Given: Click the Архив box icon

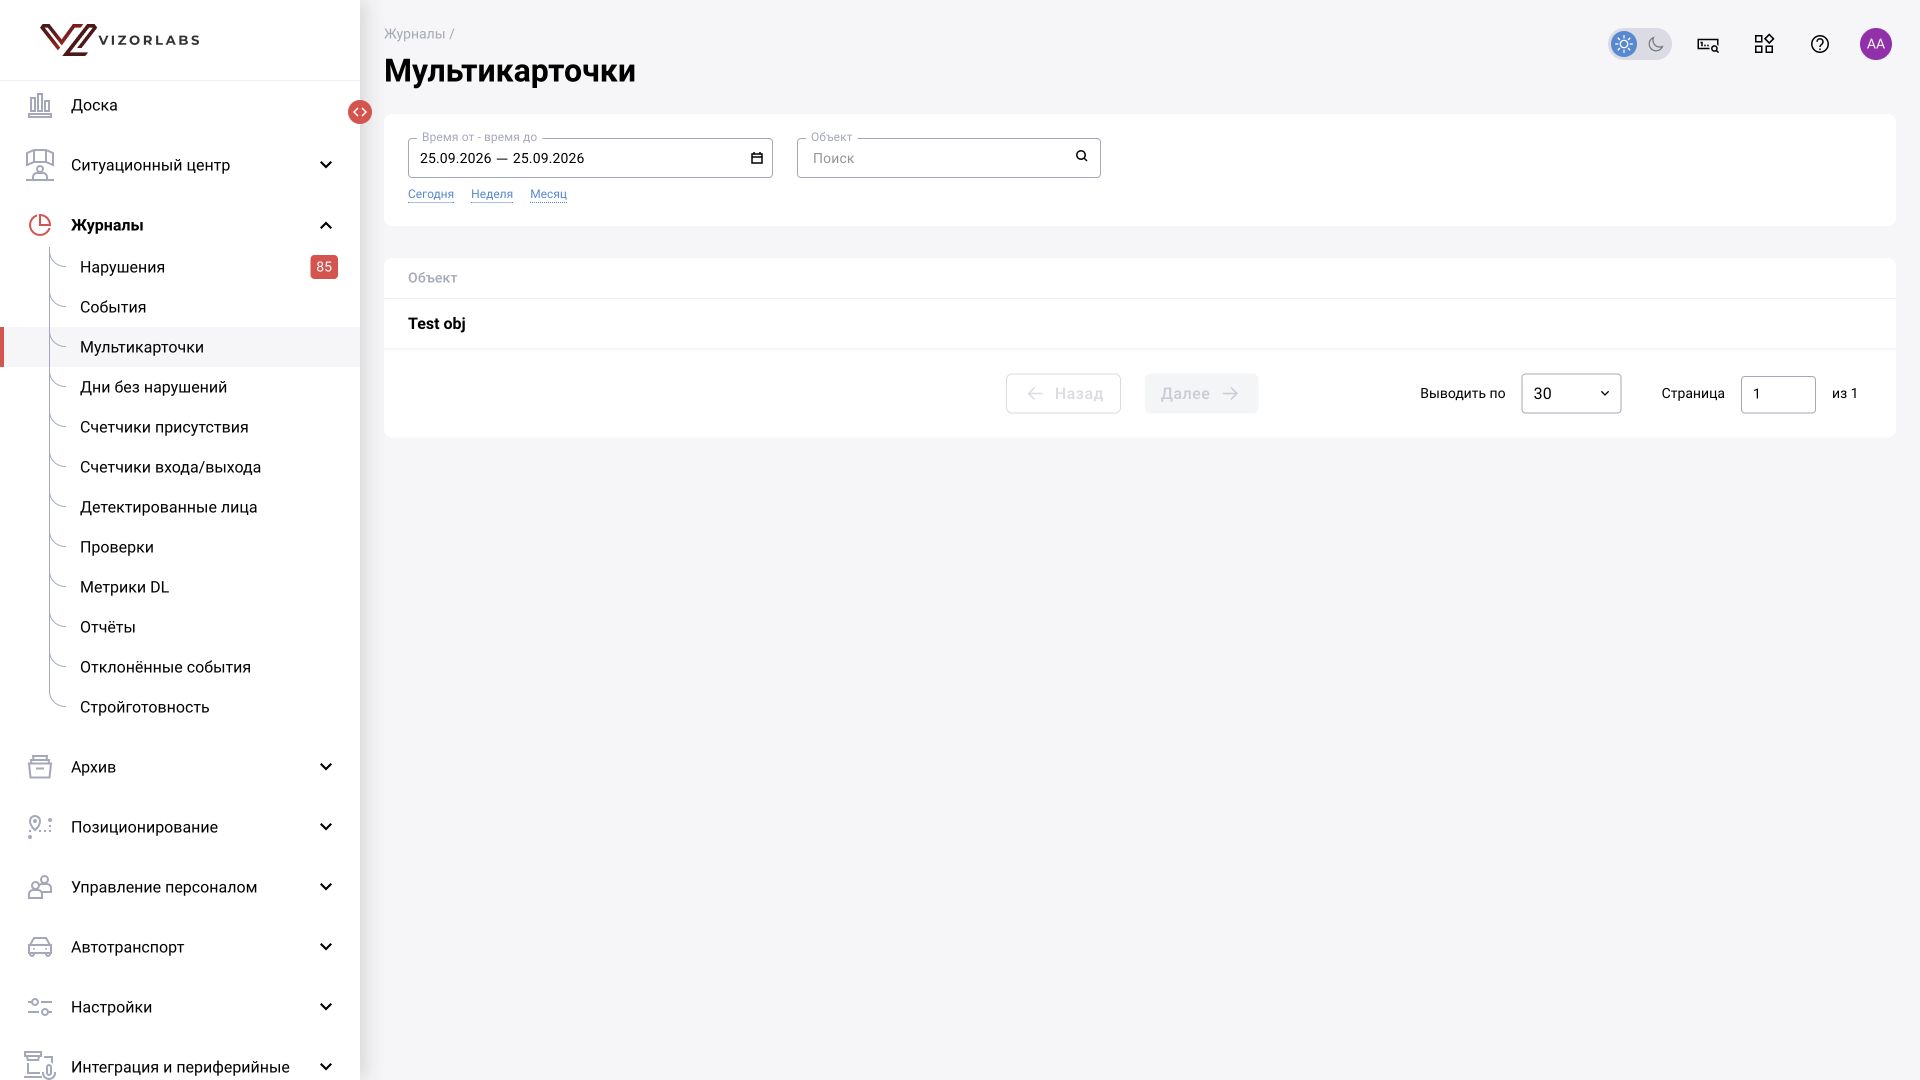Looking at the screenshot, I should 40,767.
